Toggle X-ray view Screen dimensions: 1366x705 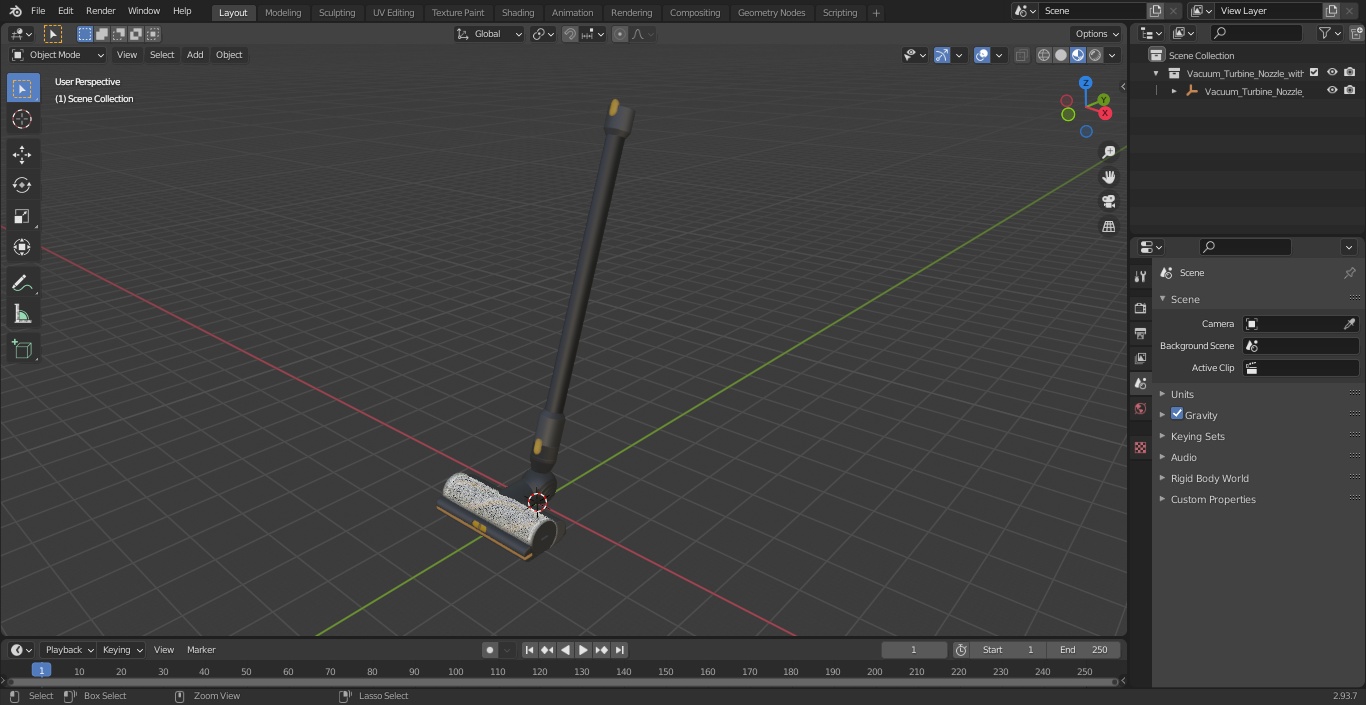(1021, 55)
